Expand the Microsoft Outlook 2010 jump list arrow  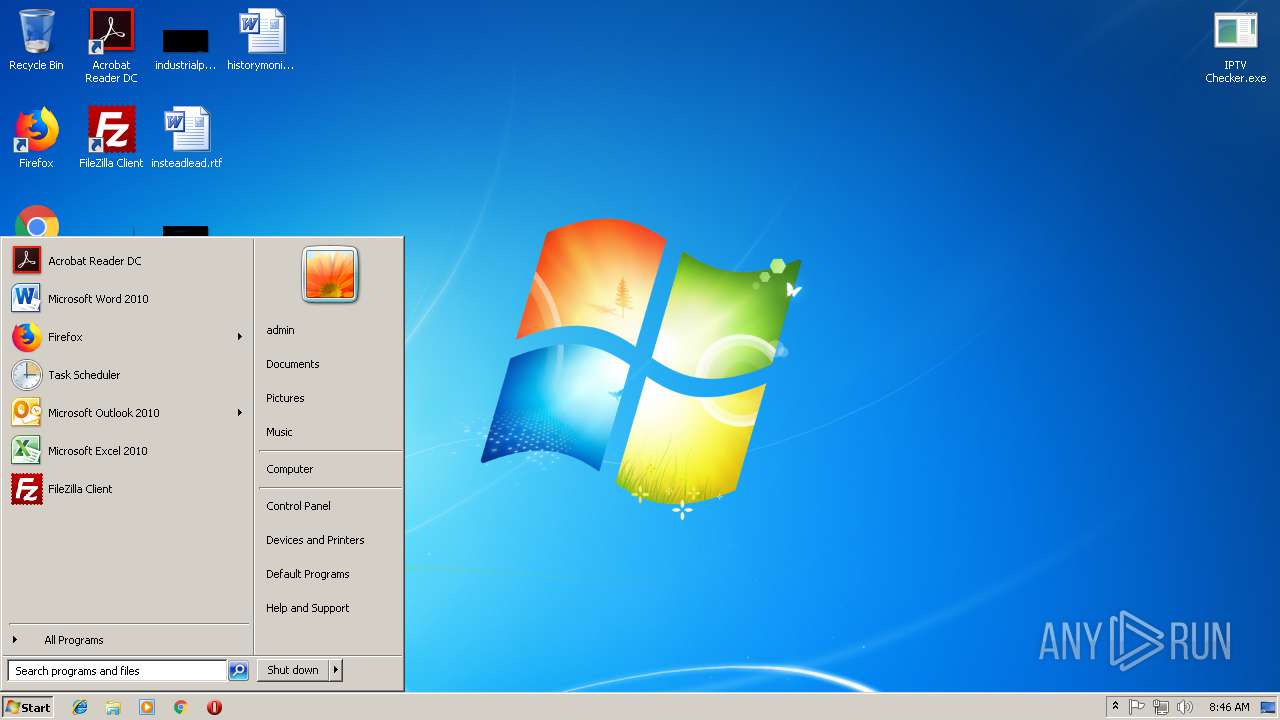tap(240, 413)
